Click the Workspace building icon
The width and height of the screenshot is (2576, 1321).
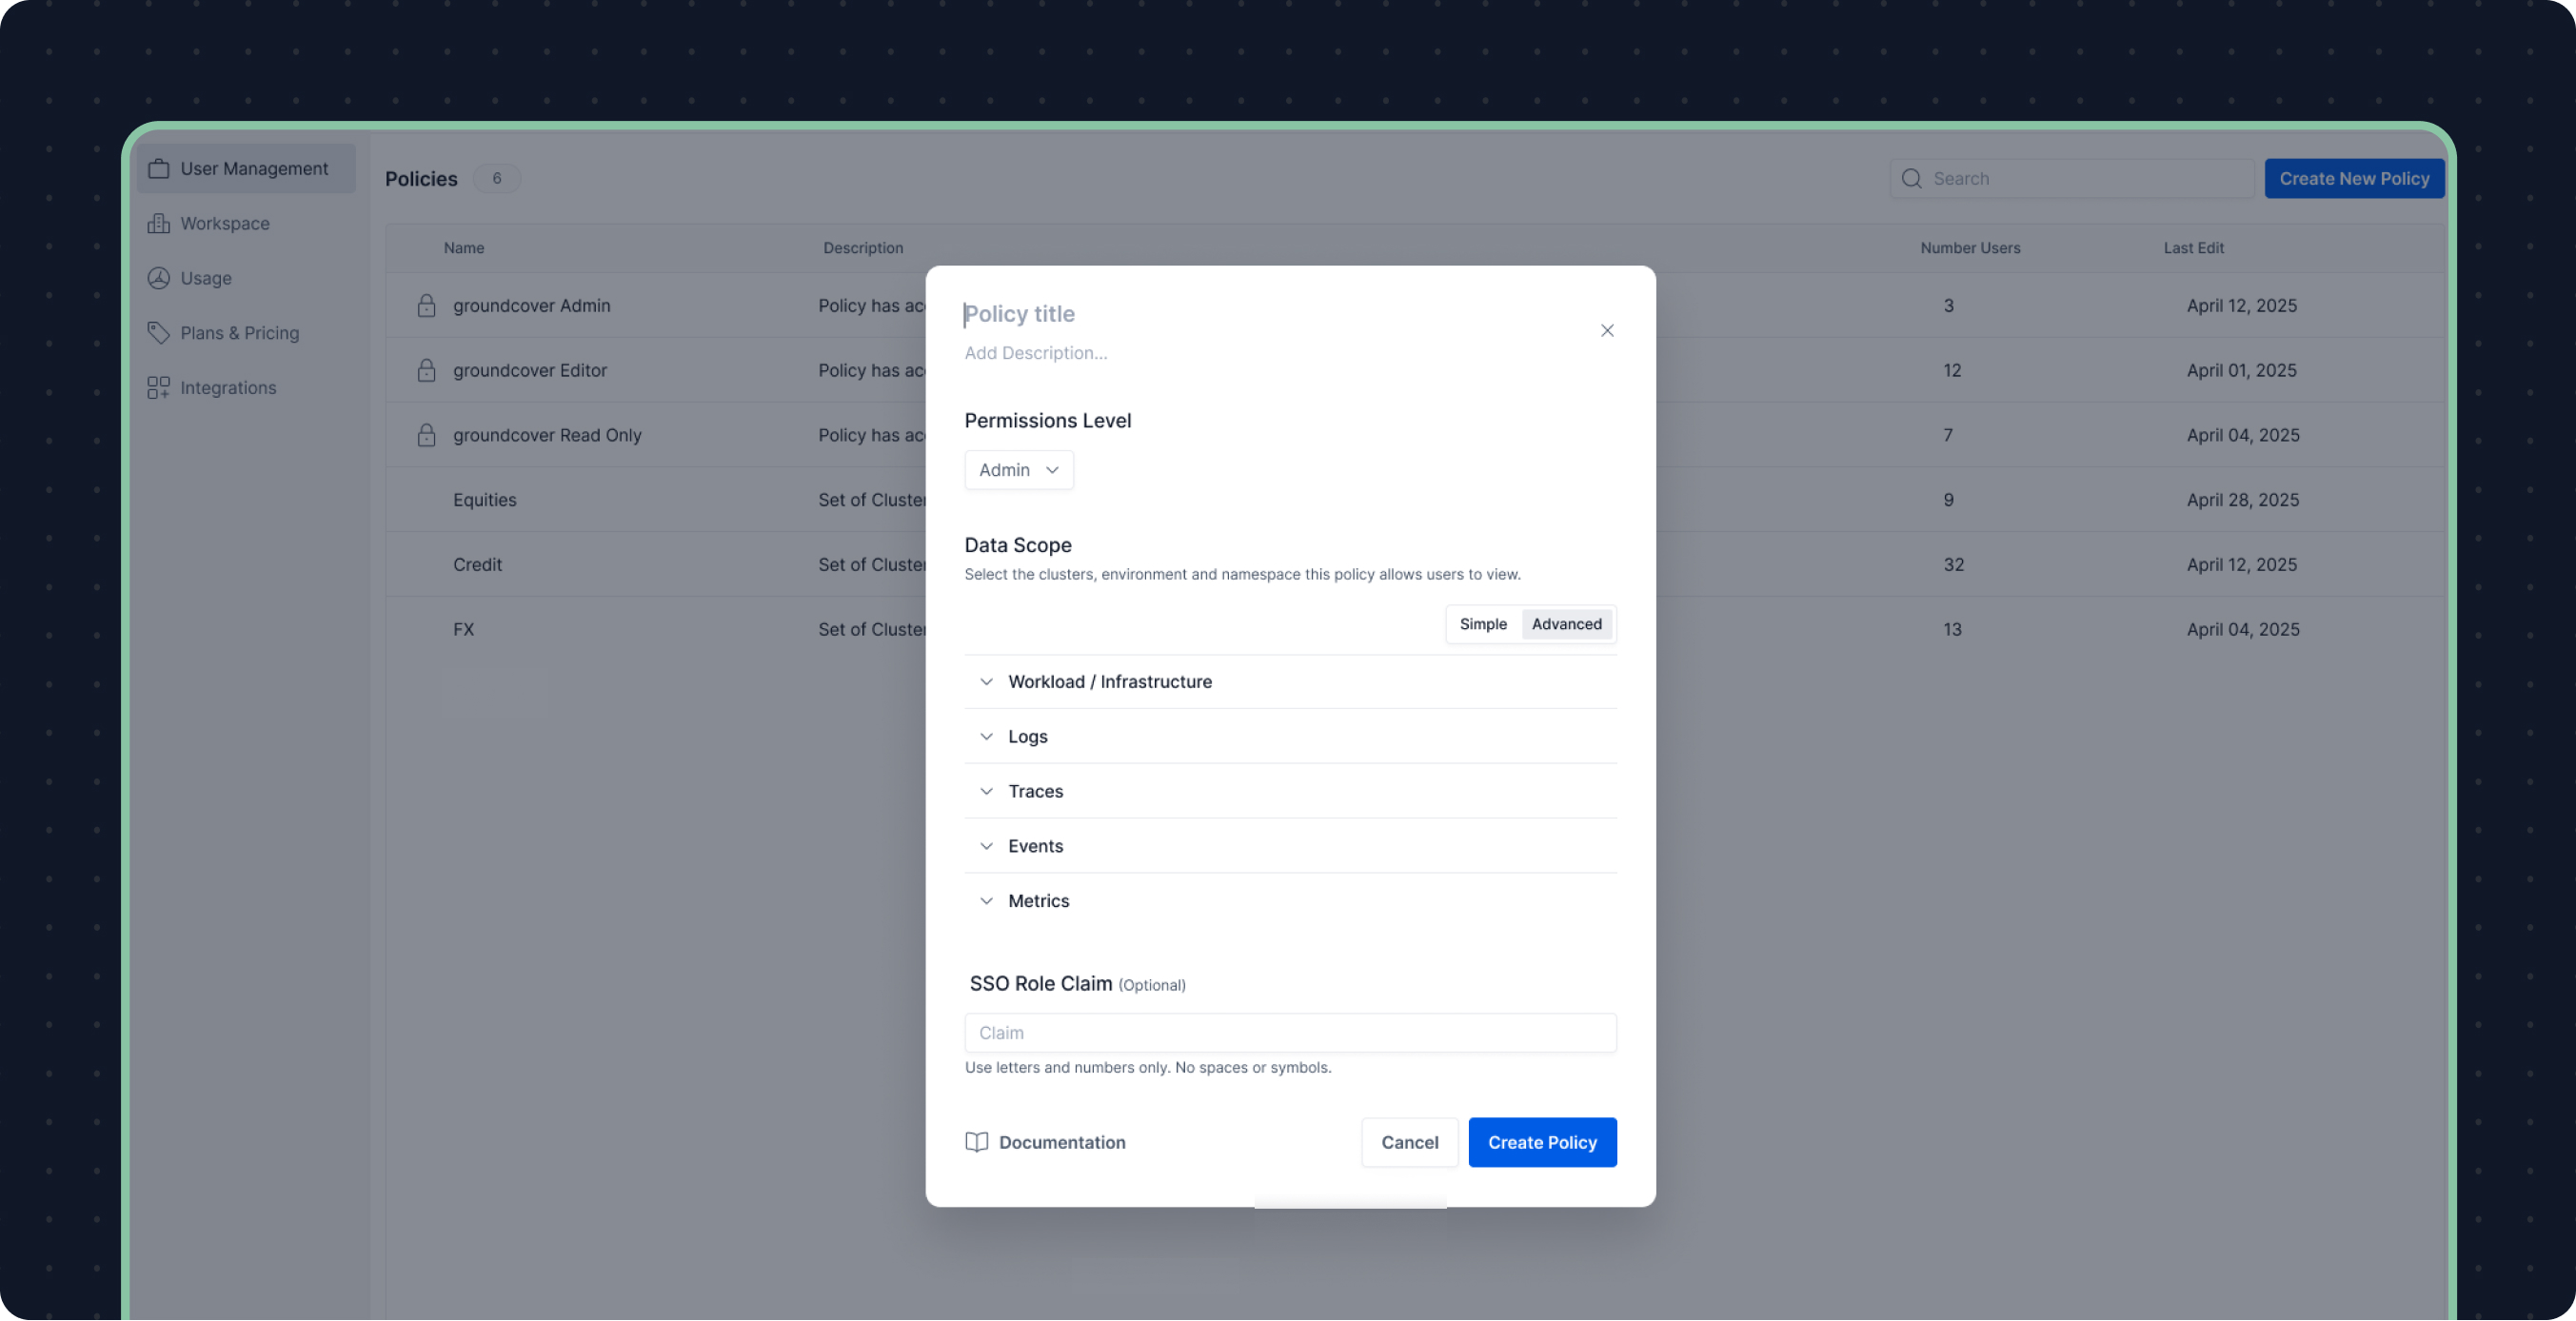tap(158, 224)
